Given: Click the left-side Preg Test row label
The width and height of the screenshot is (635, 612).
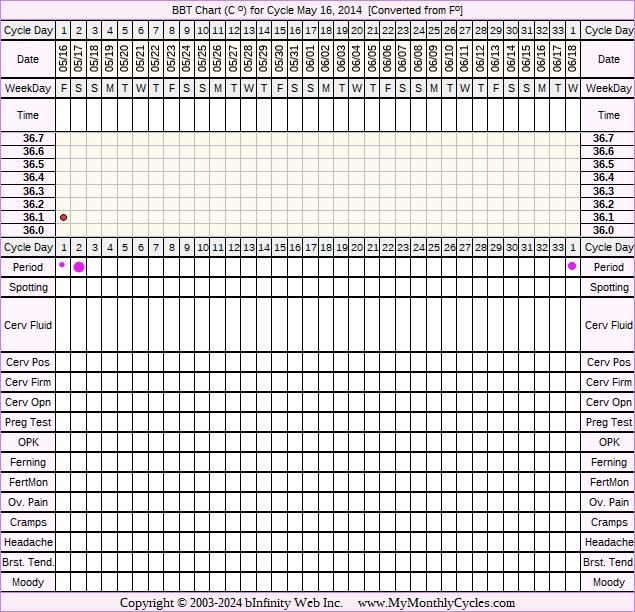Looking at the screenshot, I should [28, 422].
